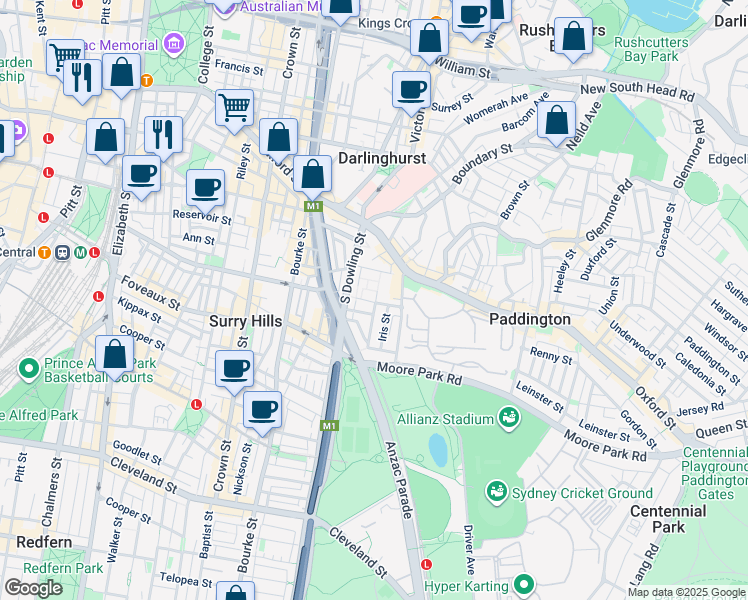
Task: Click the Darlinghurst suburb label
Action: pyautogui.click(x=381, y=158)
